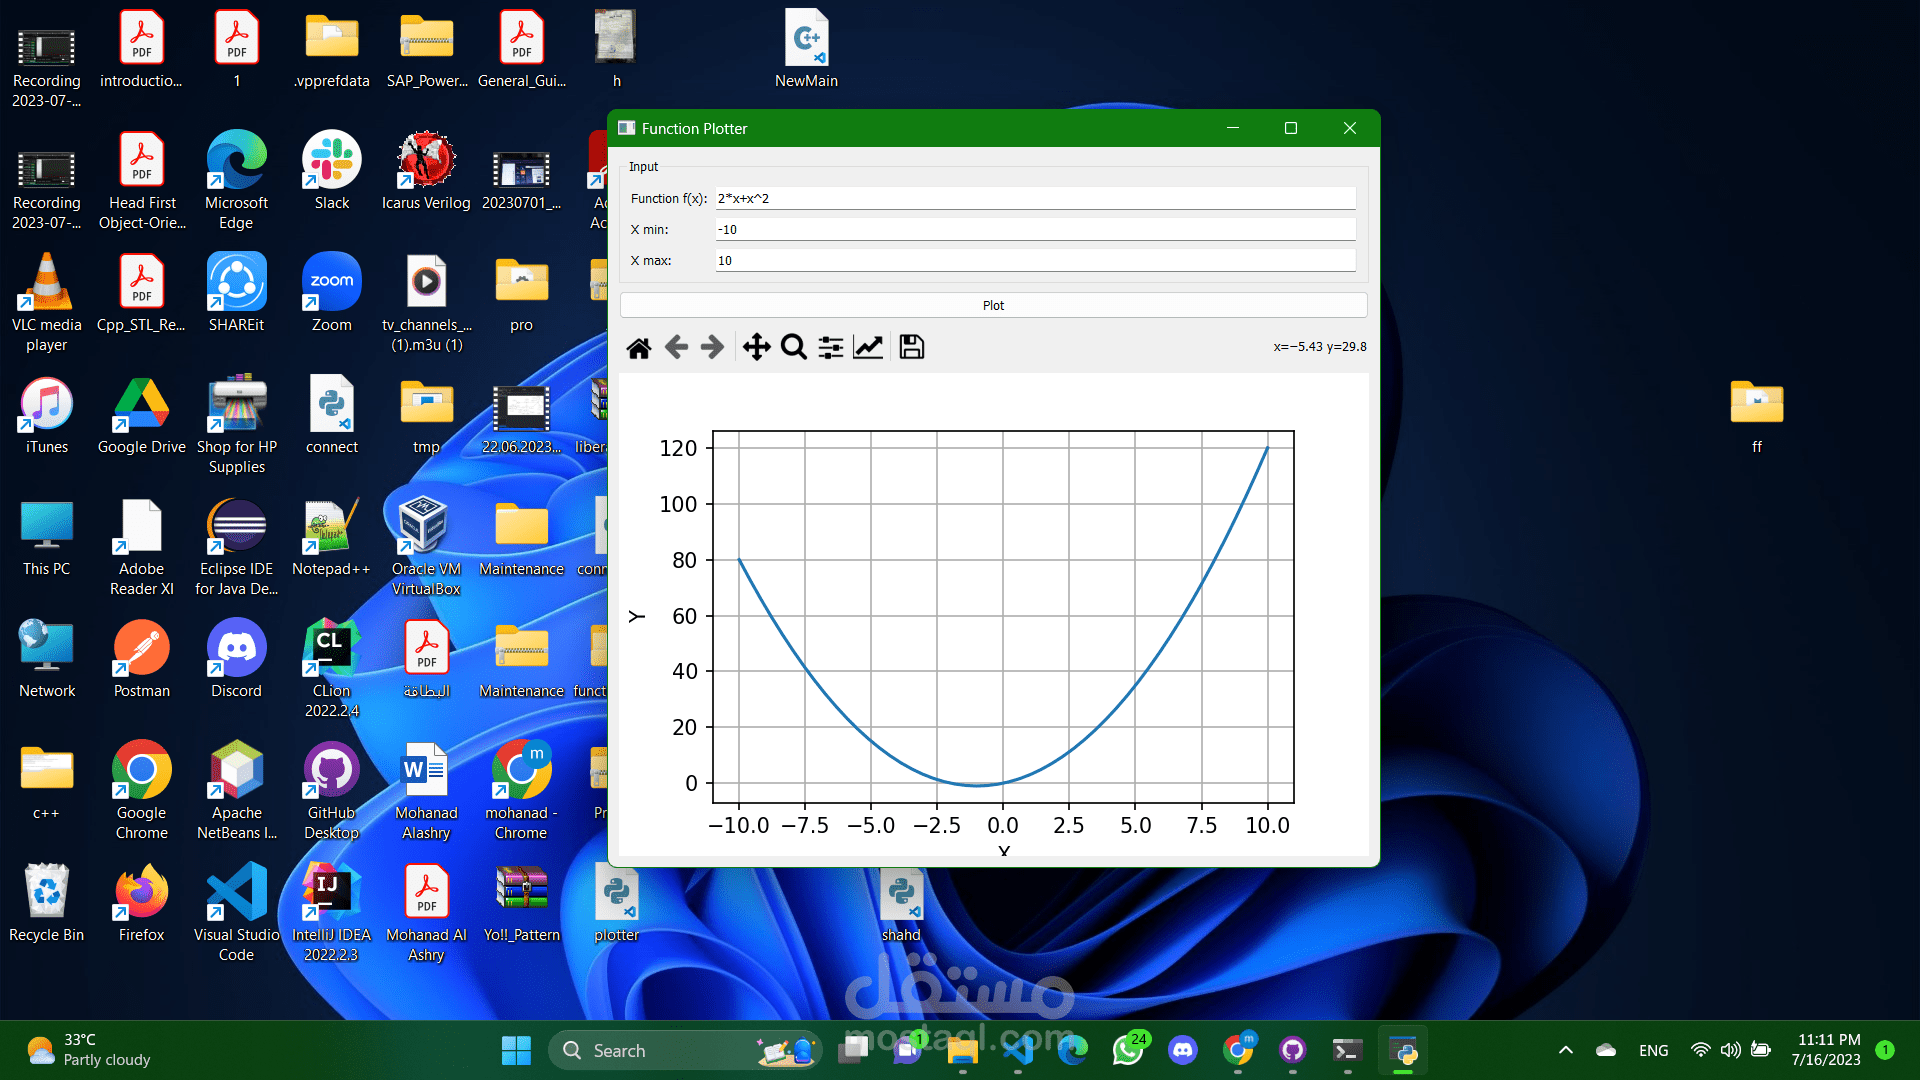Open Configure subplots sliders icon
This screenshot has height=1080, width=1920.
pyautogui.click(x=831, y=347)
